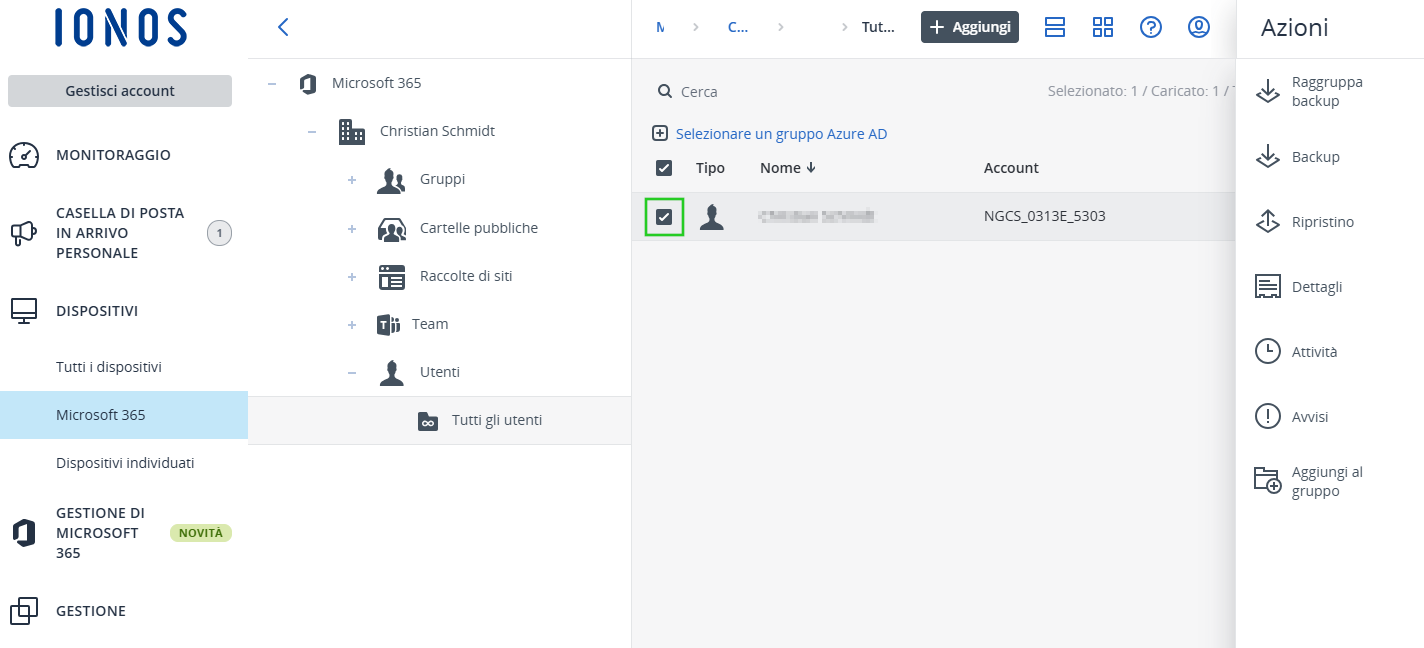Screen dimensions: 1424x648
Task: Open the user account profile icon
Action: pos(1198,28)
